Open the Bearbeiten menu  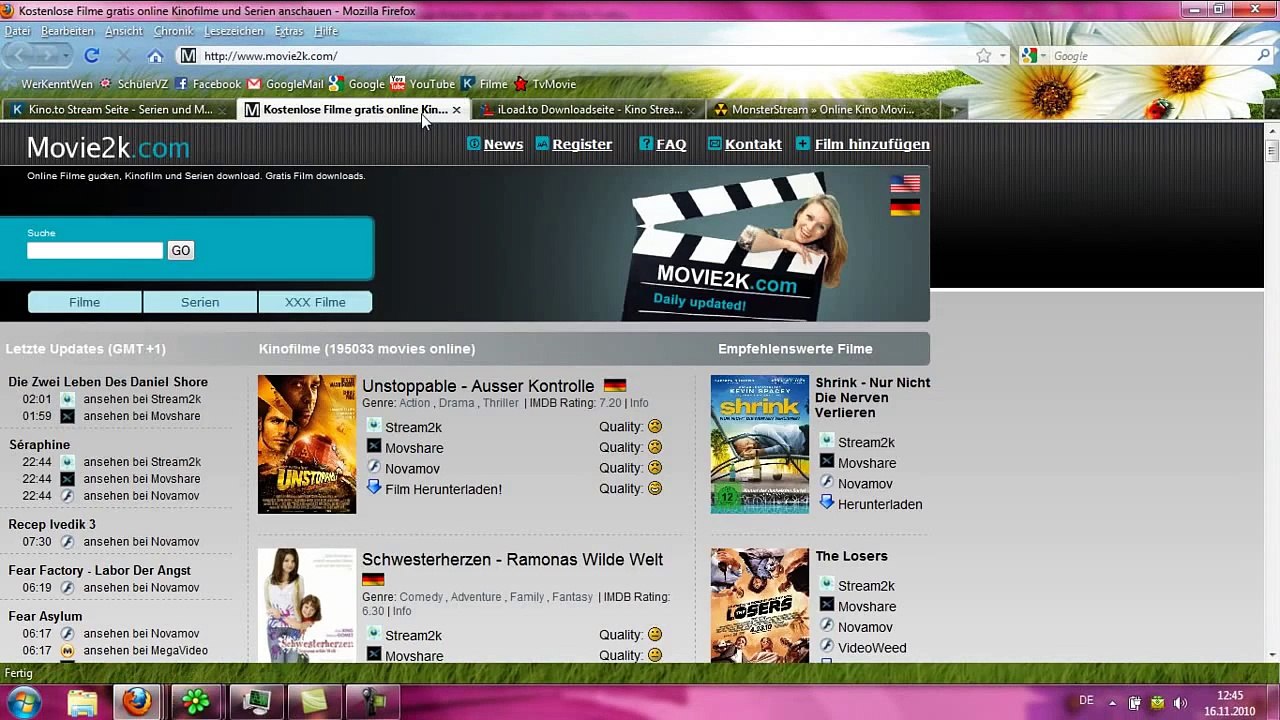[67, 31]
